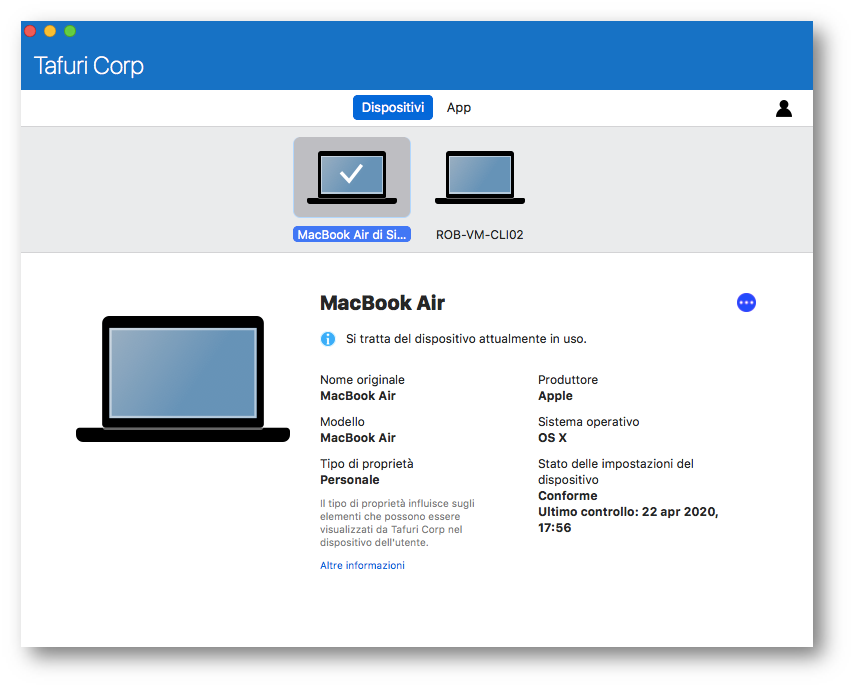The height and width of the screenshot is (689, 855).
Task: Select the ROB-VM-CLI02 laptop icon
Action: 480,178
